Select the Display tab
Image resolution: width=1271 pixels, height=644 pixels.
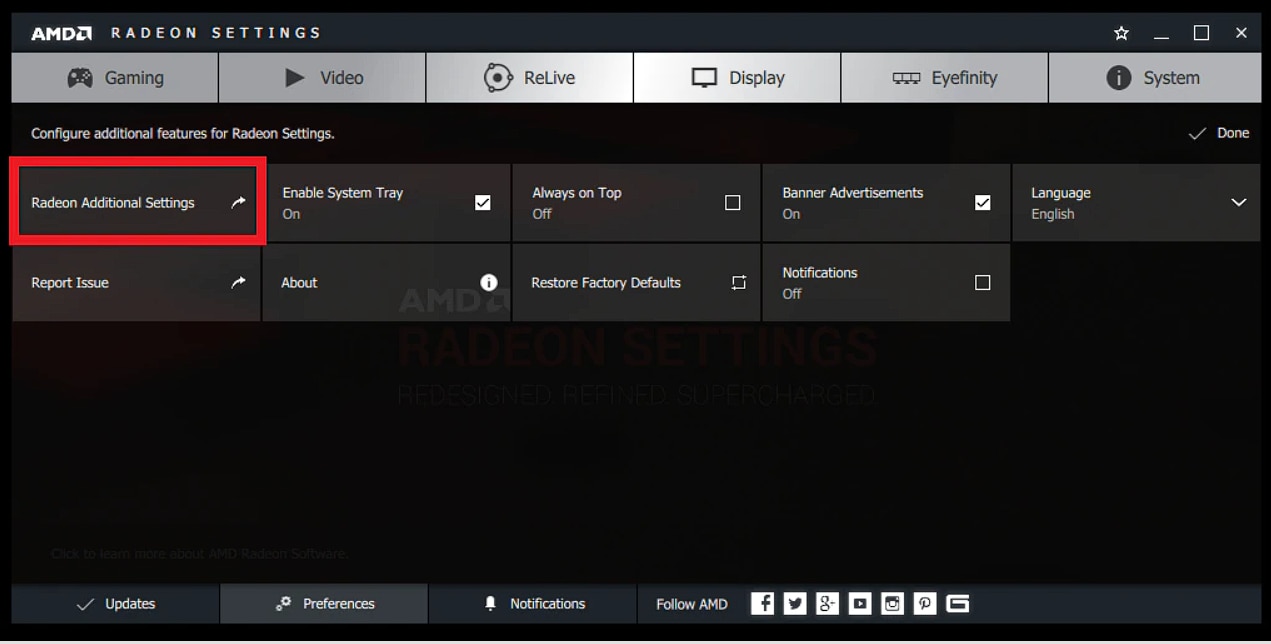coord(737,78)
